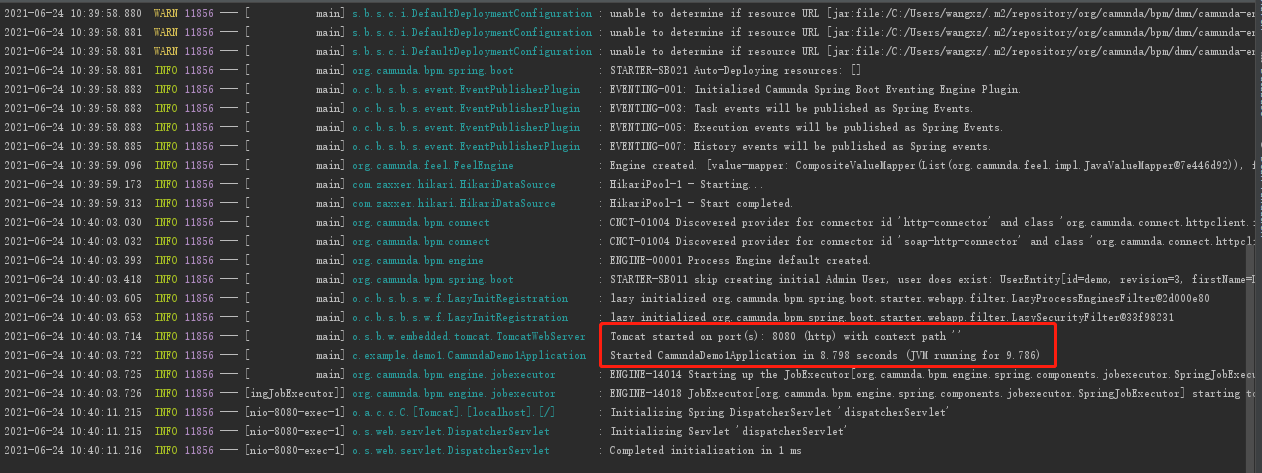Click the HikariPool-1 - Starting... message
Image resolution: width=1262 pixels, height=473 pixels.
coord(678,184)
